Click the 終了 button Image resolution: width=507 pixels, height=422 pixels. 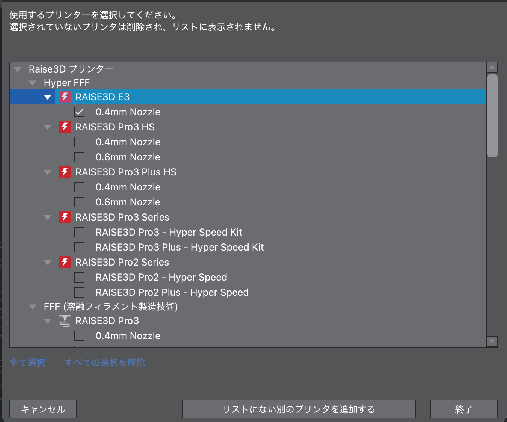click(464, 409)
